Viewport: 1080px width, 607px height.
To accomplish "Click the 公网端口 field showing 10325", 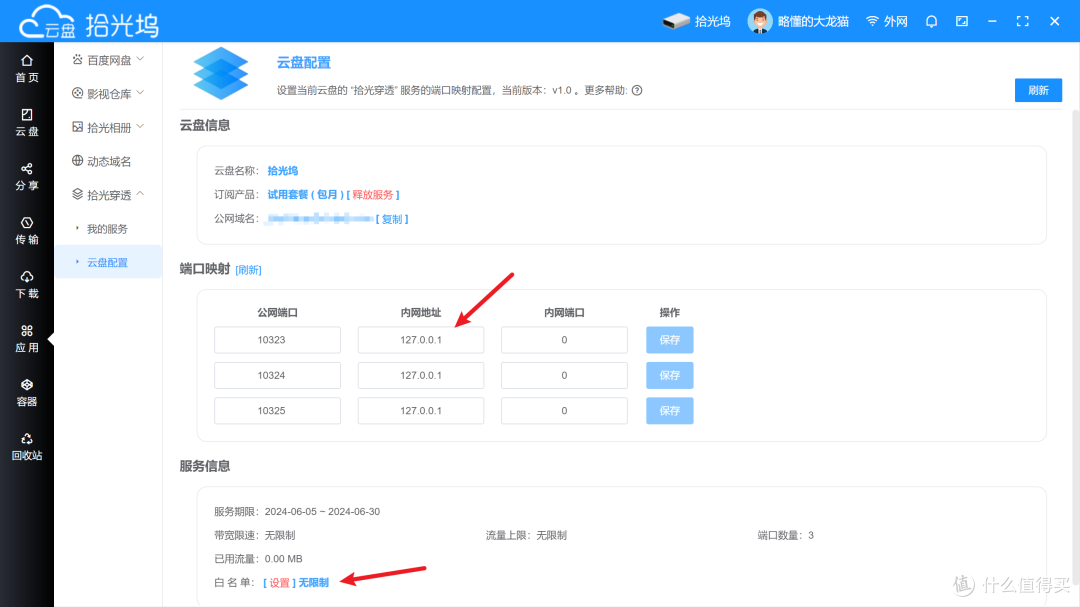I will click(x=278, y=411).
